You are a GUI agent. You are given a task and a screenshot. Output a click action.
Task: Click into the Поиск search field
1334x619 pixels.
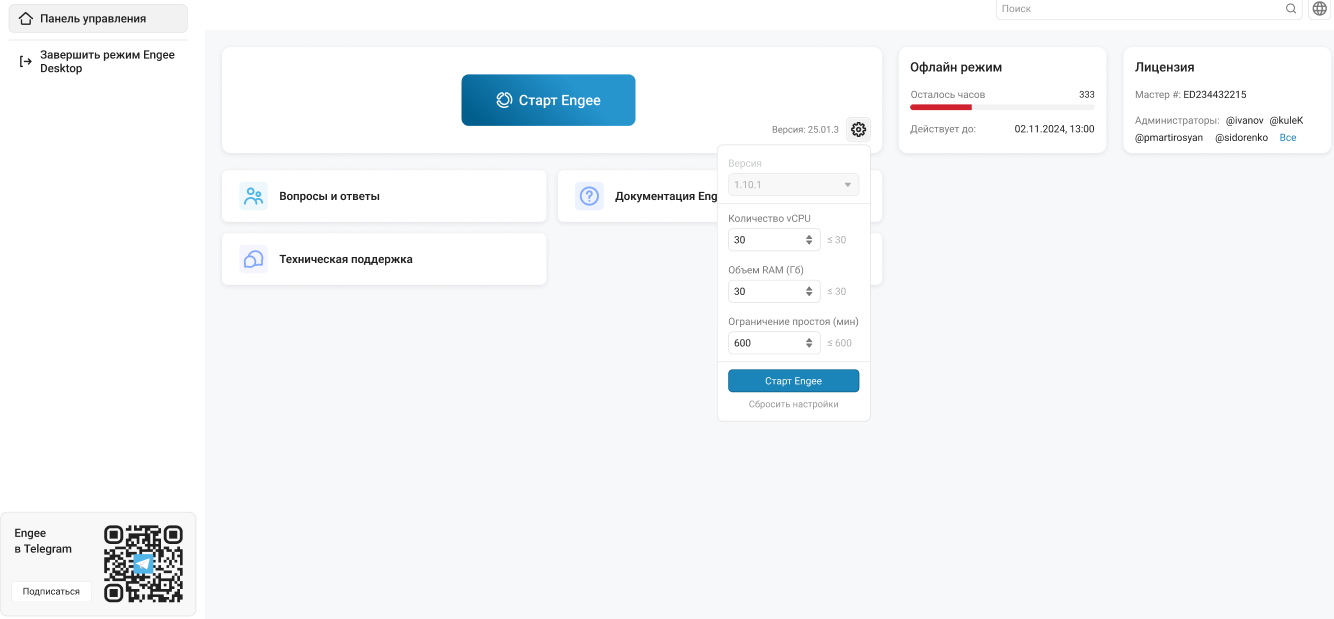tap(1140, 9)
